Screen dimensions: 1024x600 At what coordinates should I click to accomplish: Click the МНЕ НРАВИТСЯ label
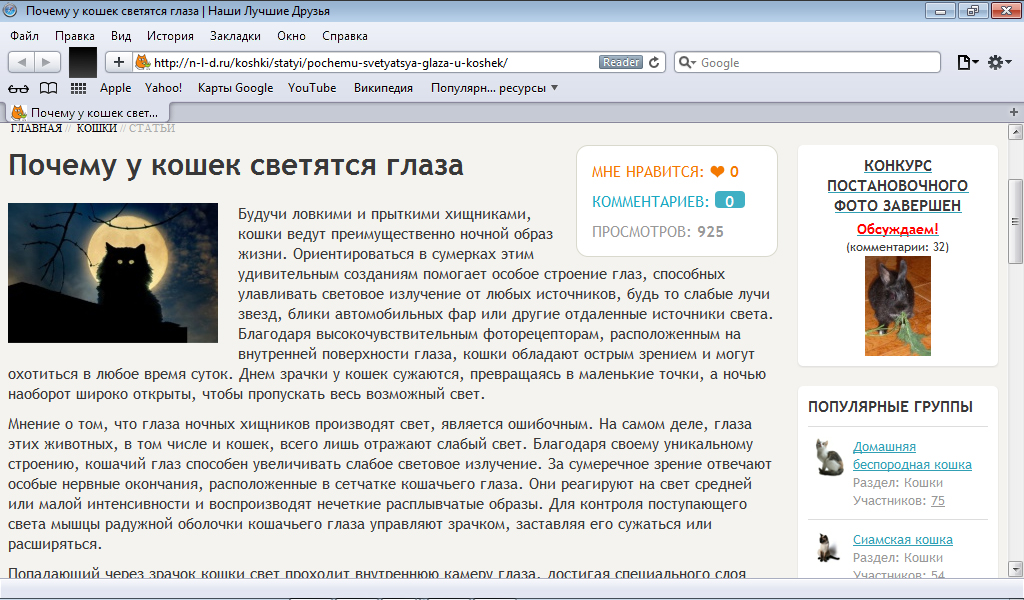tap(648, 172)
